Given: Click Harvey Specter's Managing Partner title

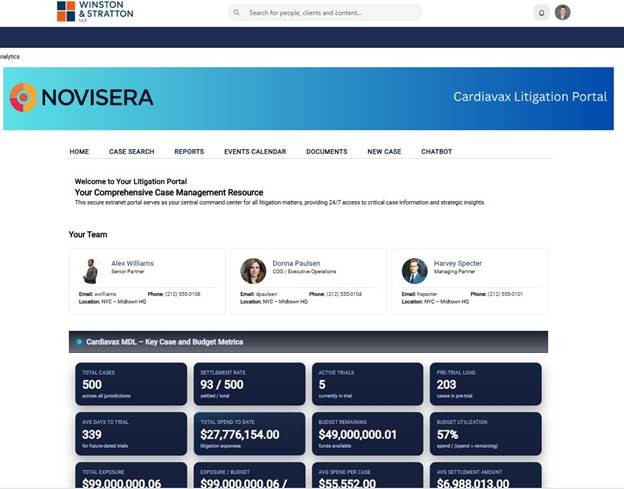Looking at the screenshot, I should pyautogui.click(x=454, y=272).
